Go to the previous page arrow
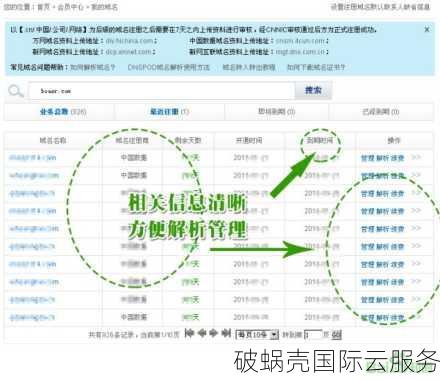The height and width of the screenshot is (380, 440). click(x=202, y=333)
